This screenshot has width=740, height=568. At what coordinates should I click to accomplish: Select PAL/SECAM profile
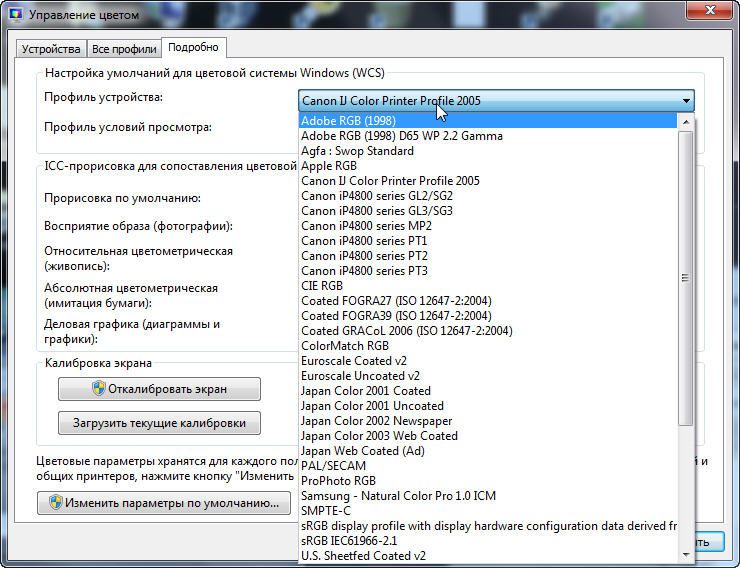click(488, 466)
